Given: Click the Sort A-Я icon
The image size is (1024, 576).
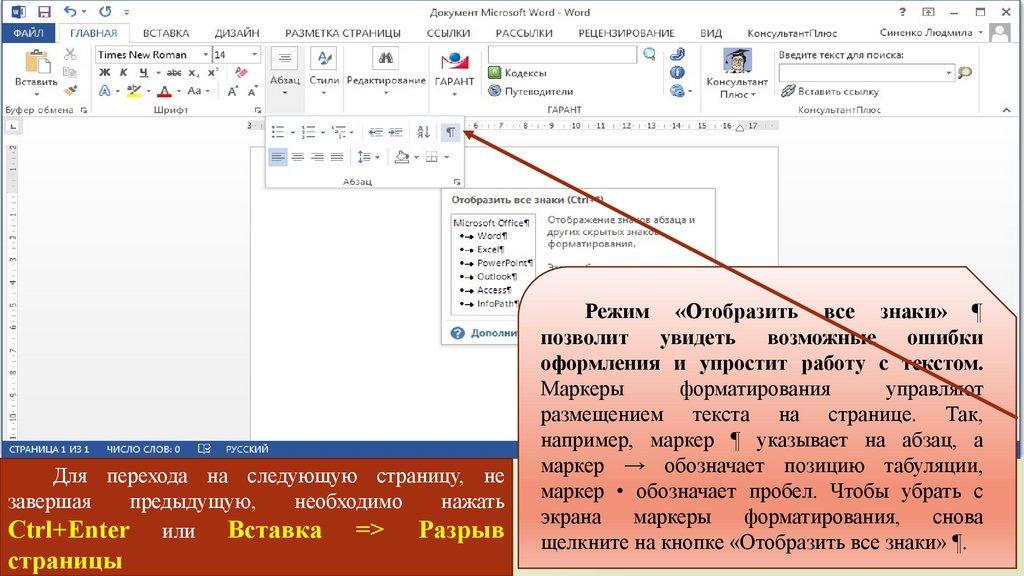Looking at the screenshot, I should (423, 132).
